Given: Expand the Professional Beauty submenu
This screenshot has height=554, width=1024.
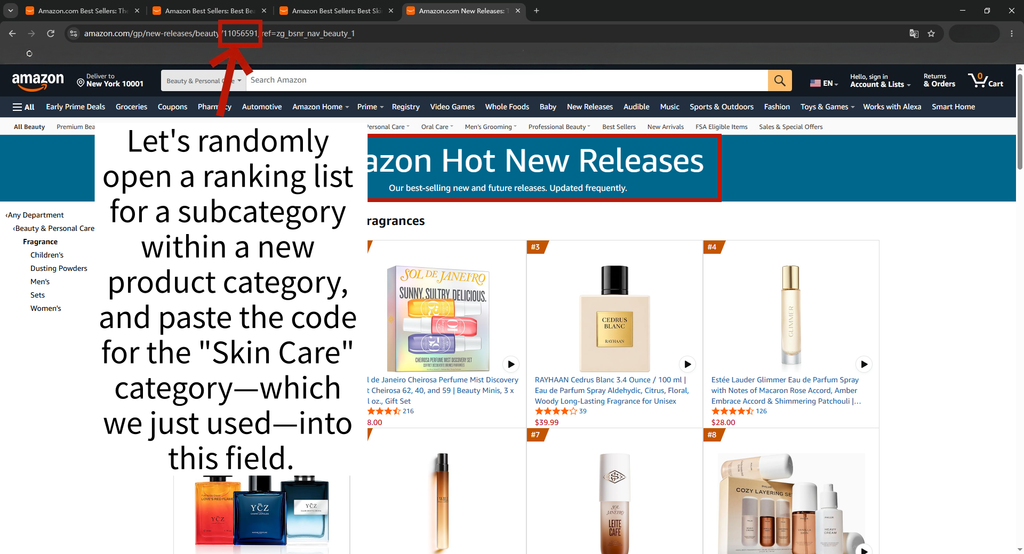Looking at the screenshot, I should tap(559, 127).
